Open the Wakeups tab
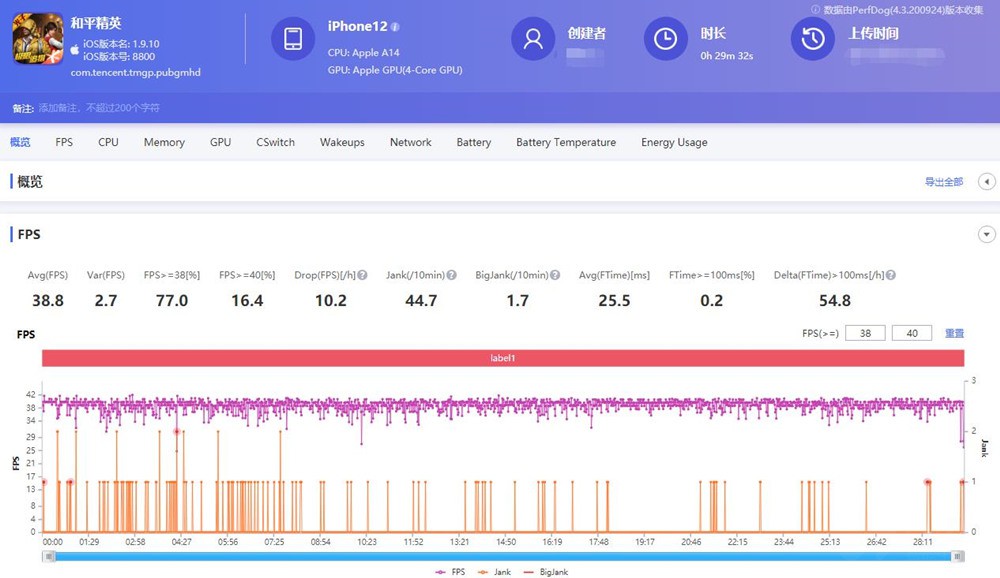Viewport: 1000px width, 578px height. (342, 142)
